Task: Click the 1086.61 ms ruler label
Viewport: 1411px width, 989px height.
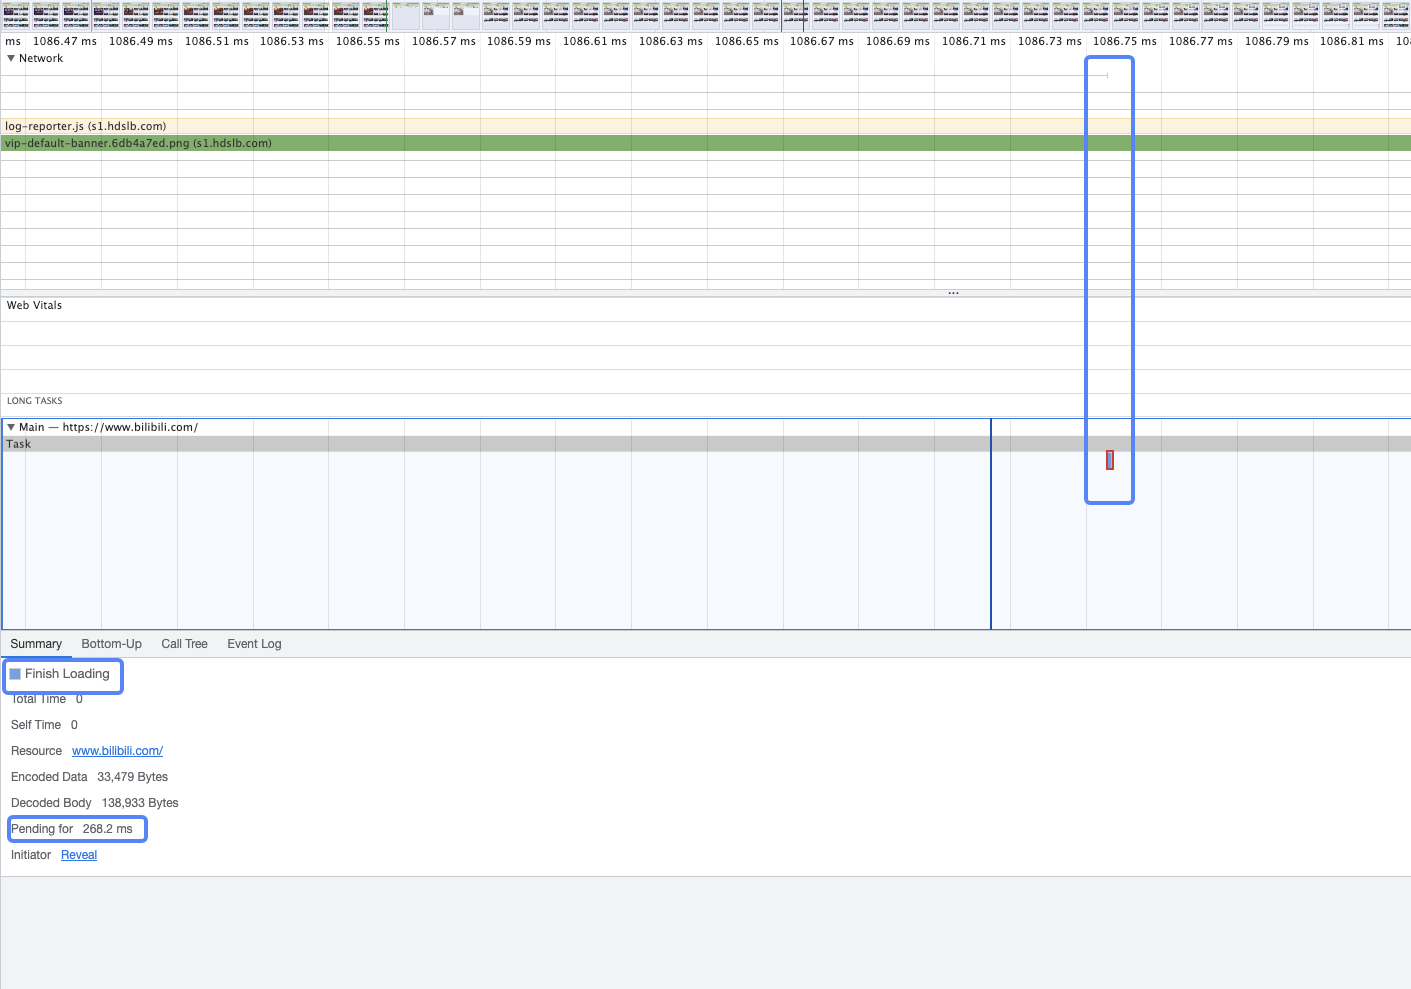Action: coord(595,42)
